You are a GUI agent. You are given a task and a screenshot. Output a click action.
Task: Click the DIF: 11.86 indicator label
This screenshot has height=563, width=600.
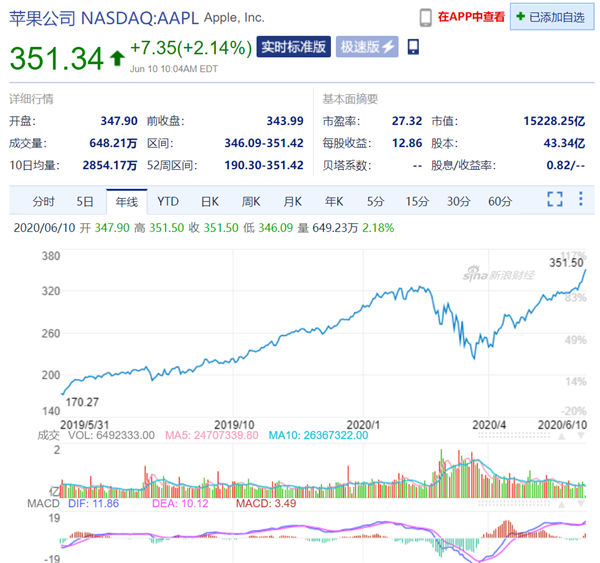pyautogui.click(x=93, y=503)
